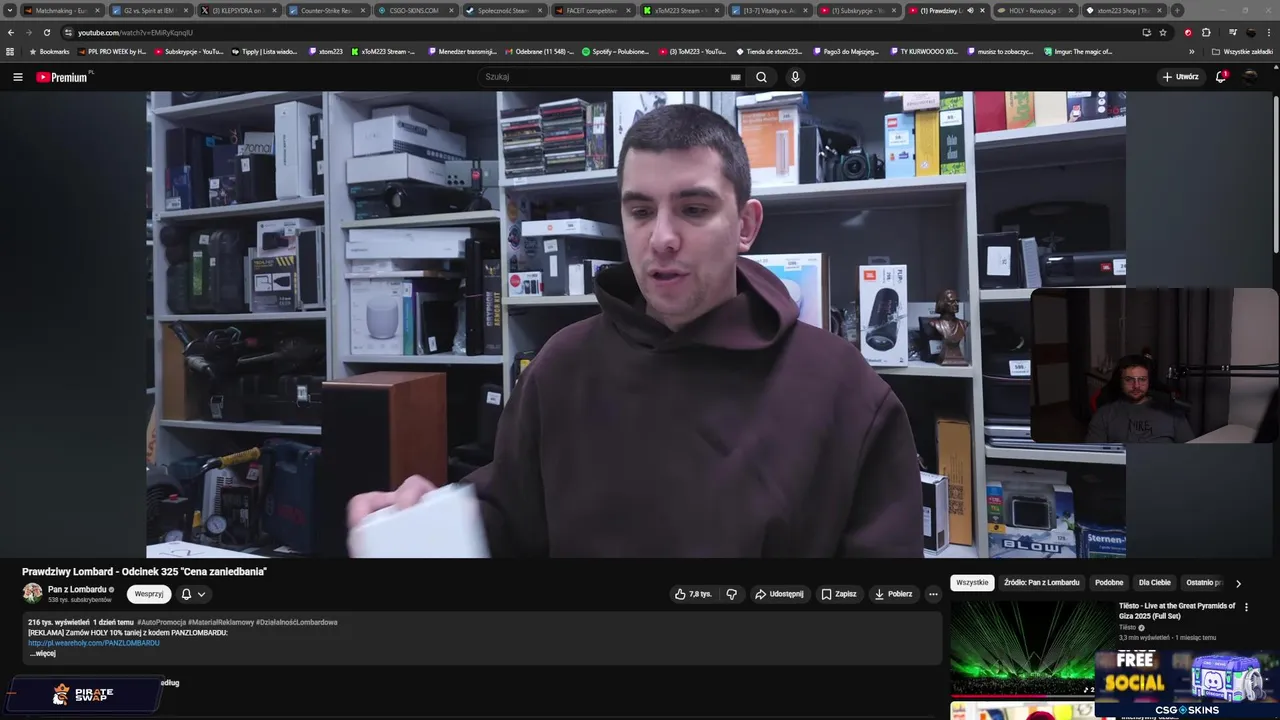Dislike the video with thumbs down

[731, 594]
